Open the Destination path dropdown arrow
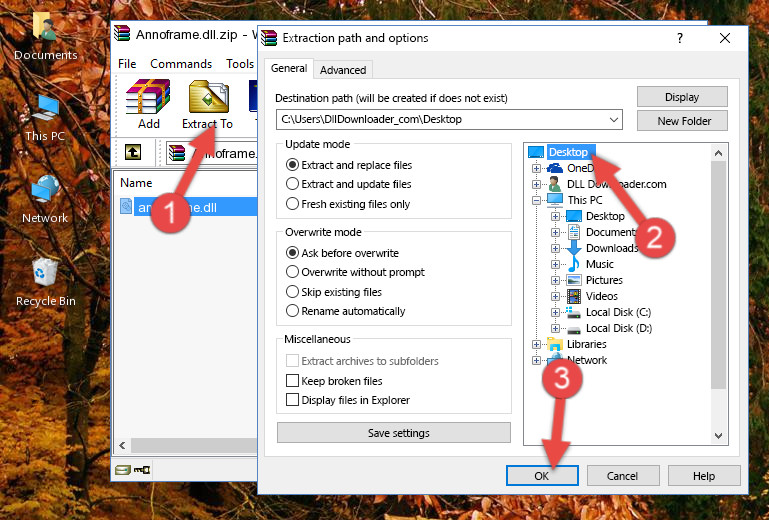769x520 pixels. [614, 120]
